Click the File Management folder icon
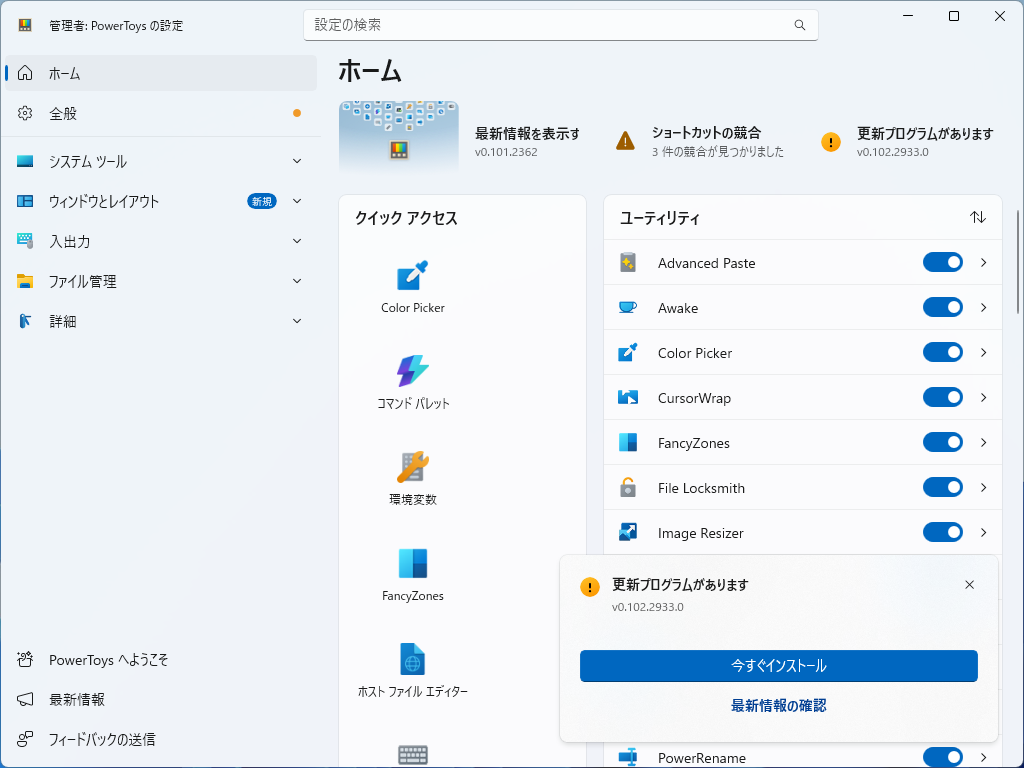 click(25, 281)
